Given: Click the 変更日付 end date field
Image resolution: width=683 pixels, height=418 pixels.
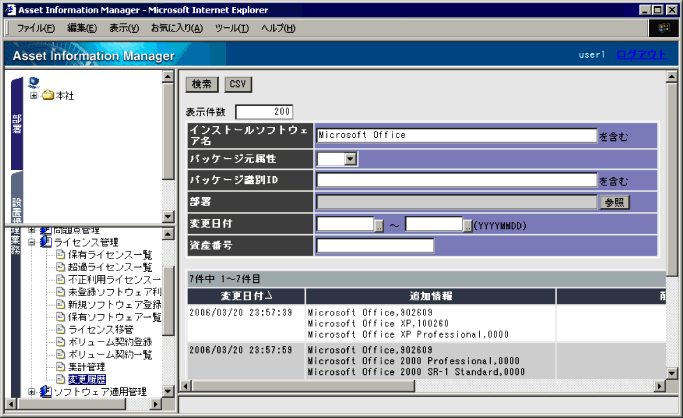Looking at the screenshot, I should pyautogui.click(x=434, y=224).
